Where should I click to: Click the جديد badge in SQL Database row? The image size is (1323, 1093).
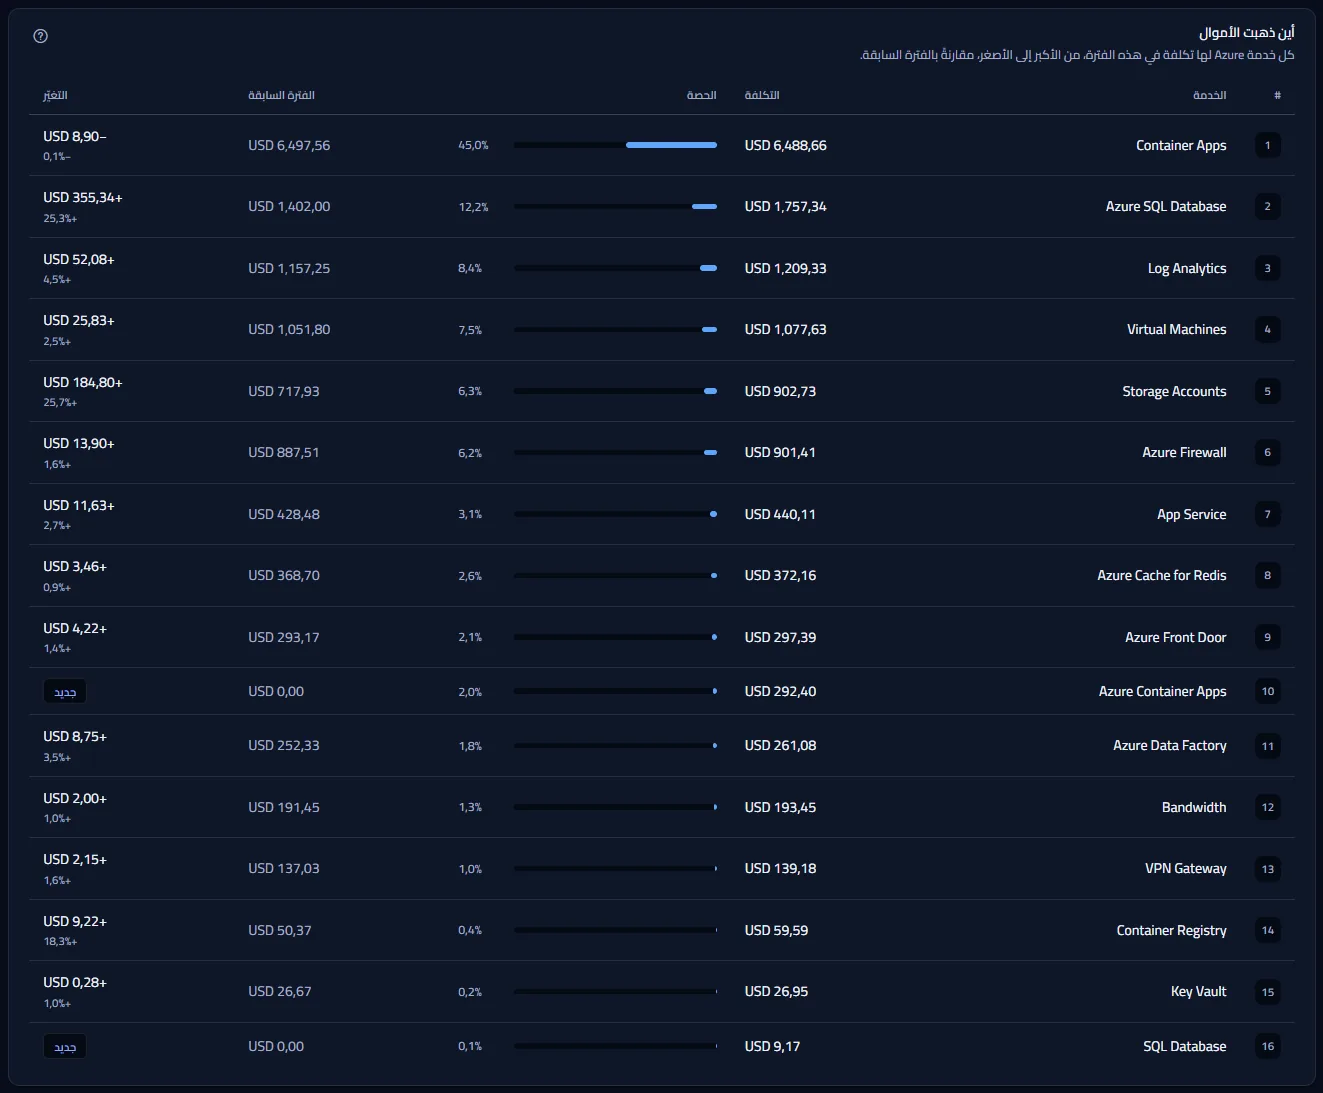point(65,1047)
